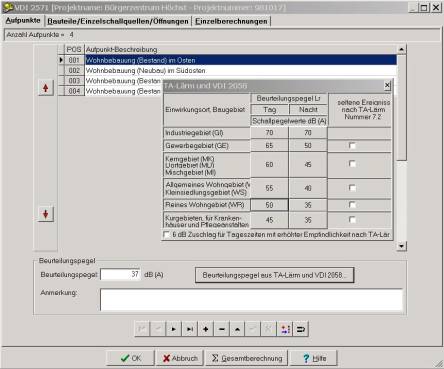Move the selected Aufpunkt down with red down arrow
Screen dimensions: 444x369
[x=46, y=214]
